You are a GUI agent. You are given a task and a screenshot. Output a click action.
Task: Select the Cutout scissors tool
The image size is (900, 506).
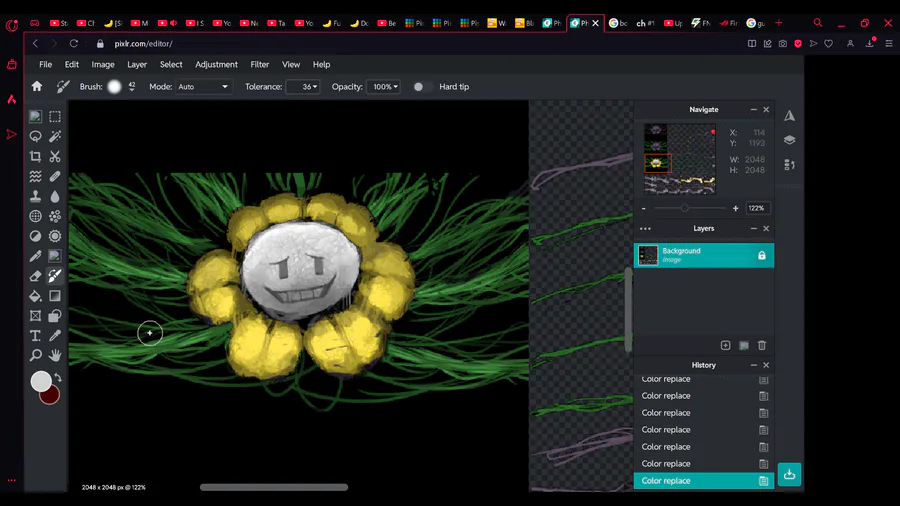point(55,156)
